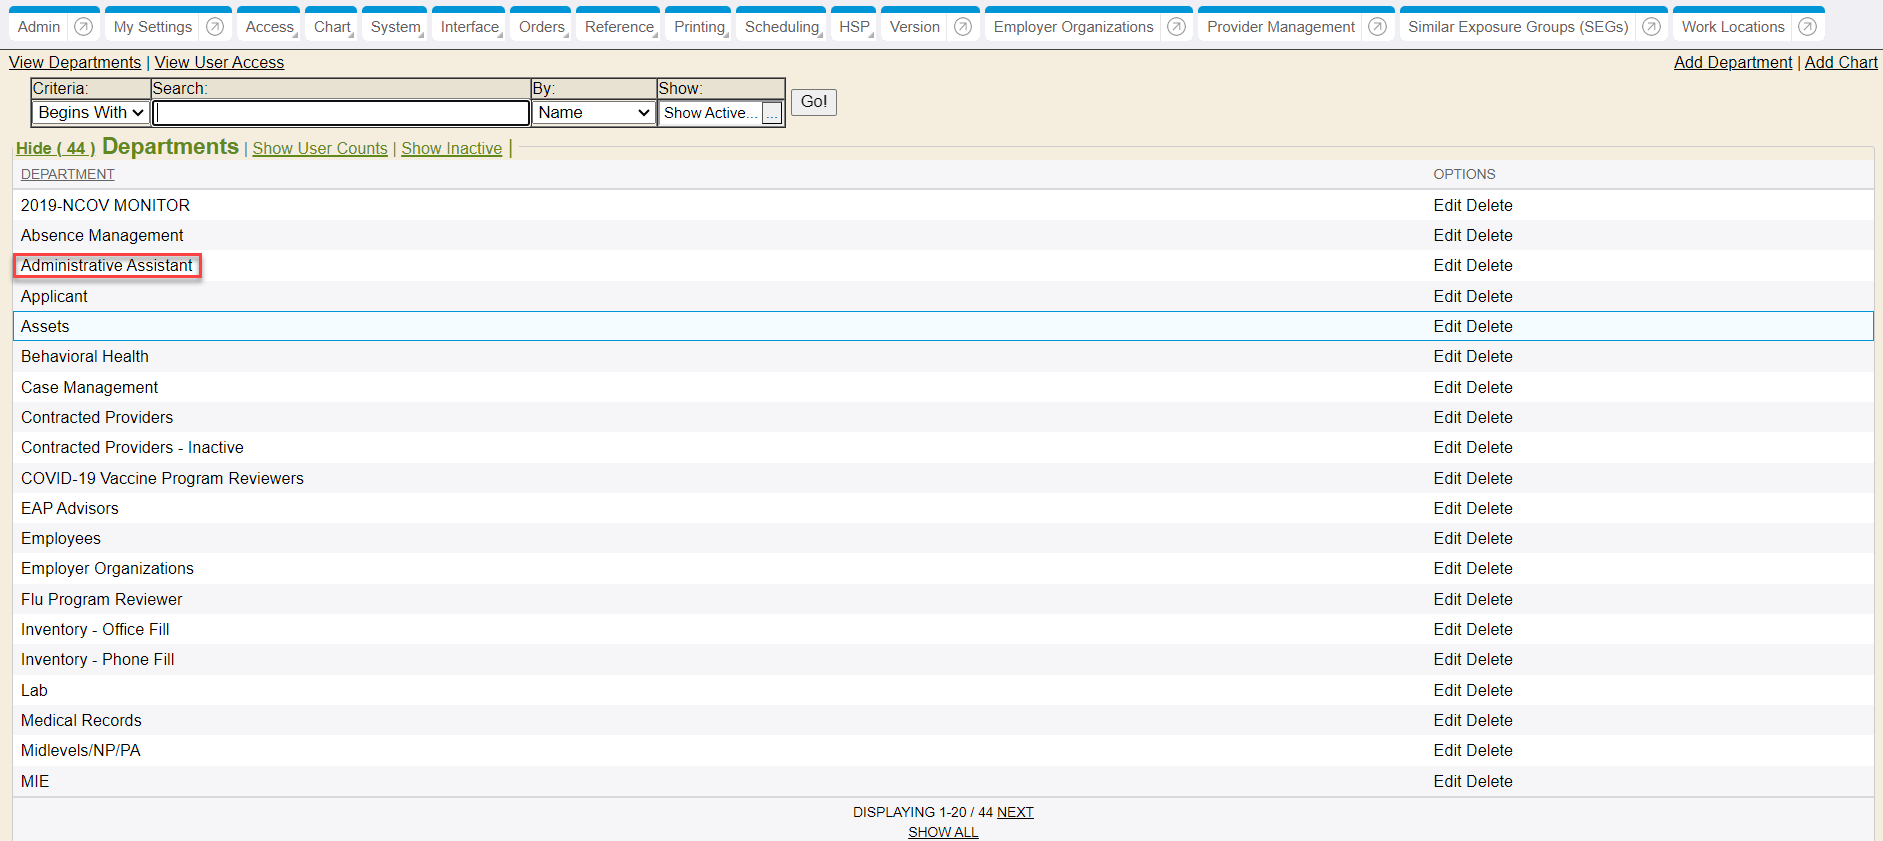Click the ellipsis button next to Show Active
The image size is (1883, 841).
click(x=772, y=114)
